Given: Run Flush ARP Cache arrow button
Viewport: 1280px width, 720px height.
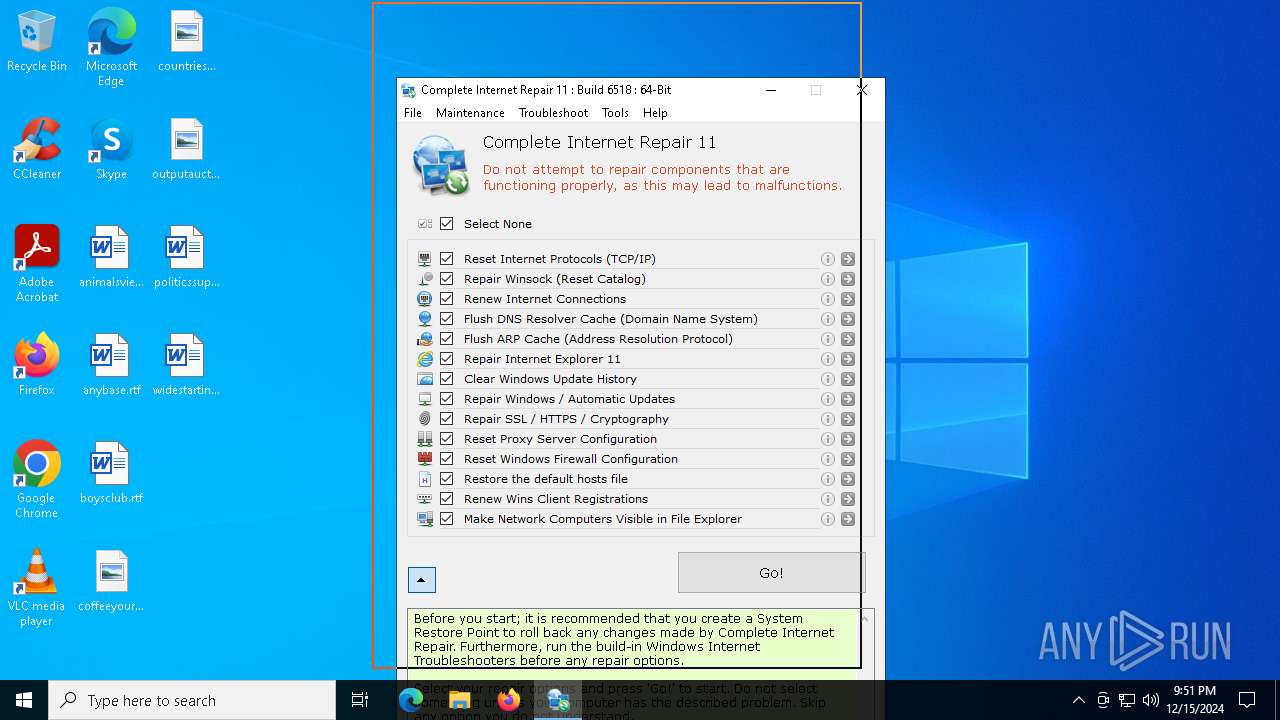Looking at the screenshot, I should click(848, 339).
